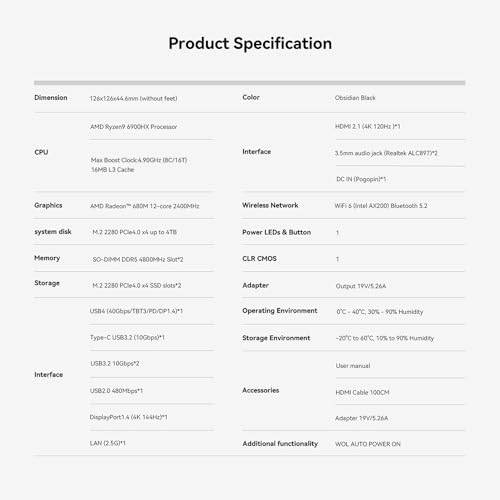Select the CPU label
This screenshot has height=500, width=500.
tap(41, 152)
